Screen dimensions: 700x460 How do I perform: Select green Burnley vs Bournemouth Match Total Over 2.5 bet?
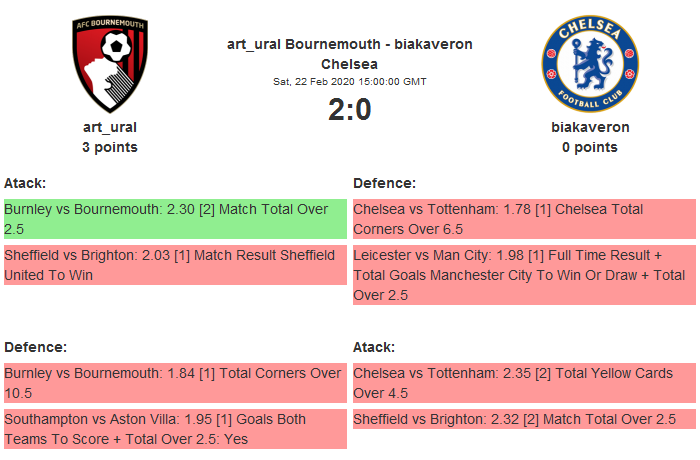[x=175, y=219]
